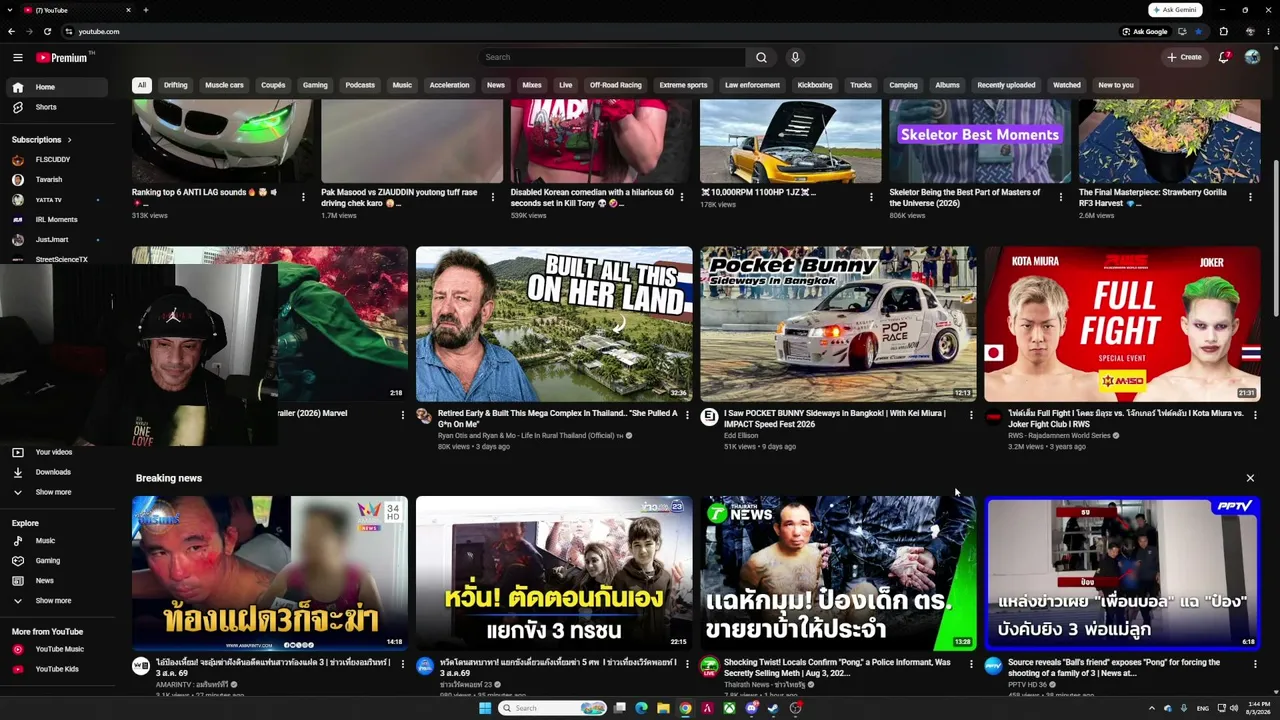Show hidden icons in system tray

[x=1151, y=708]
